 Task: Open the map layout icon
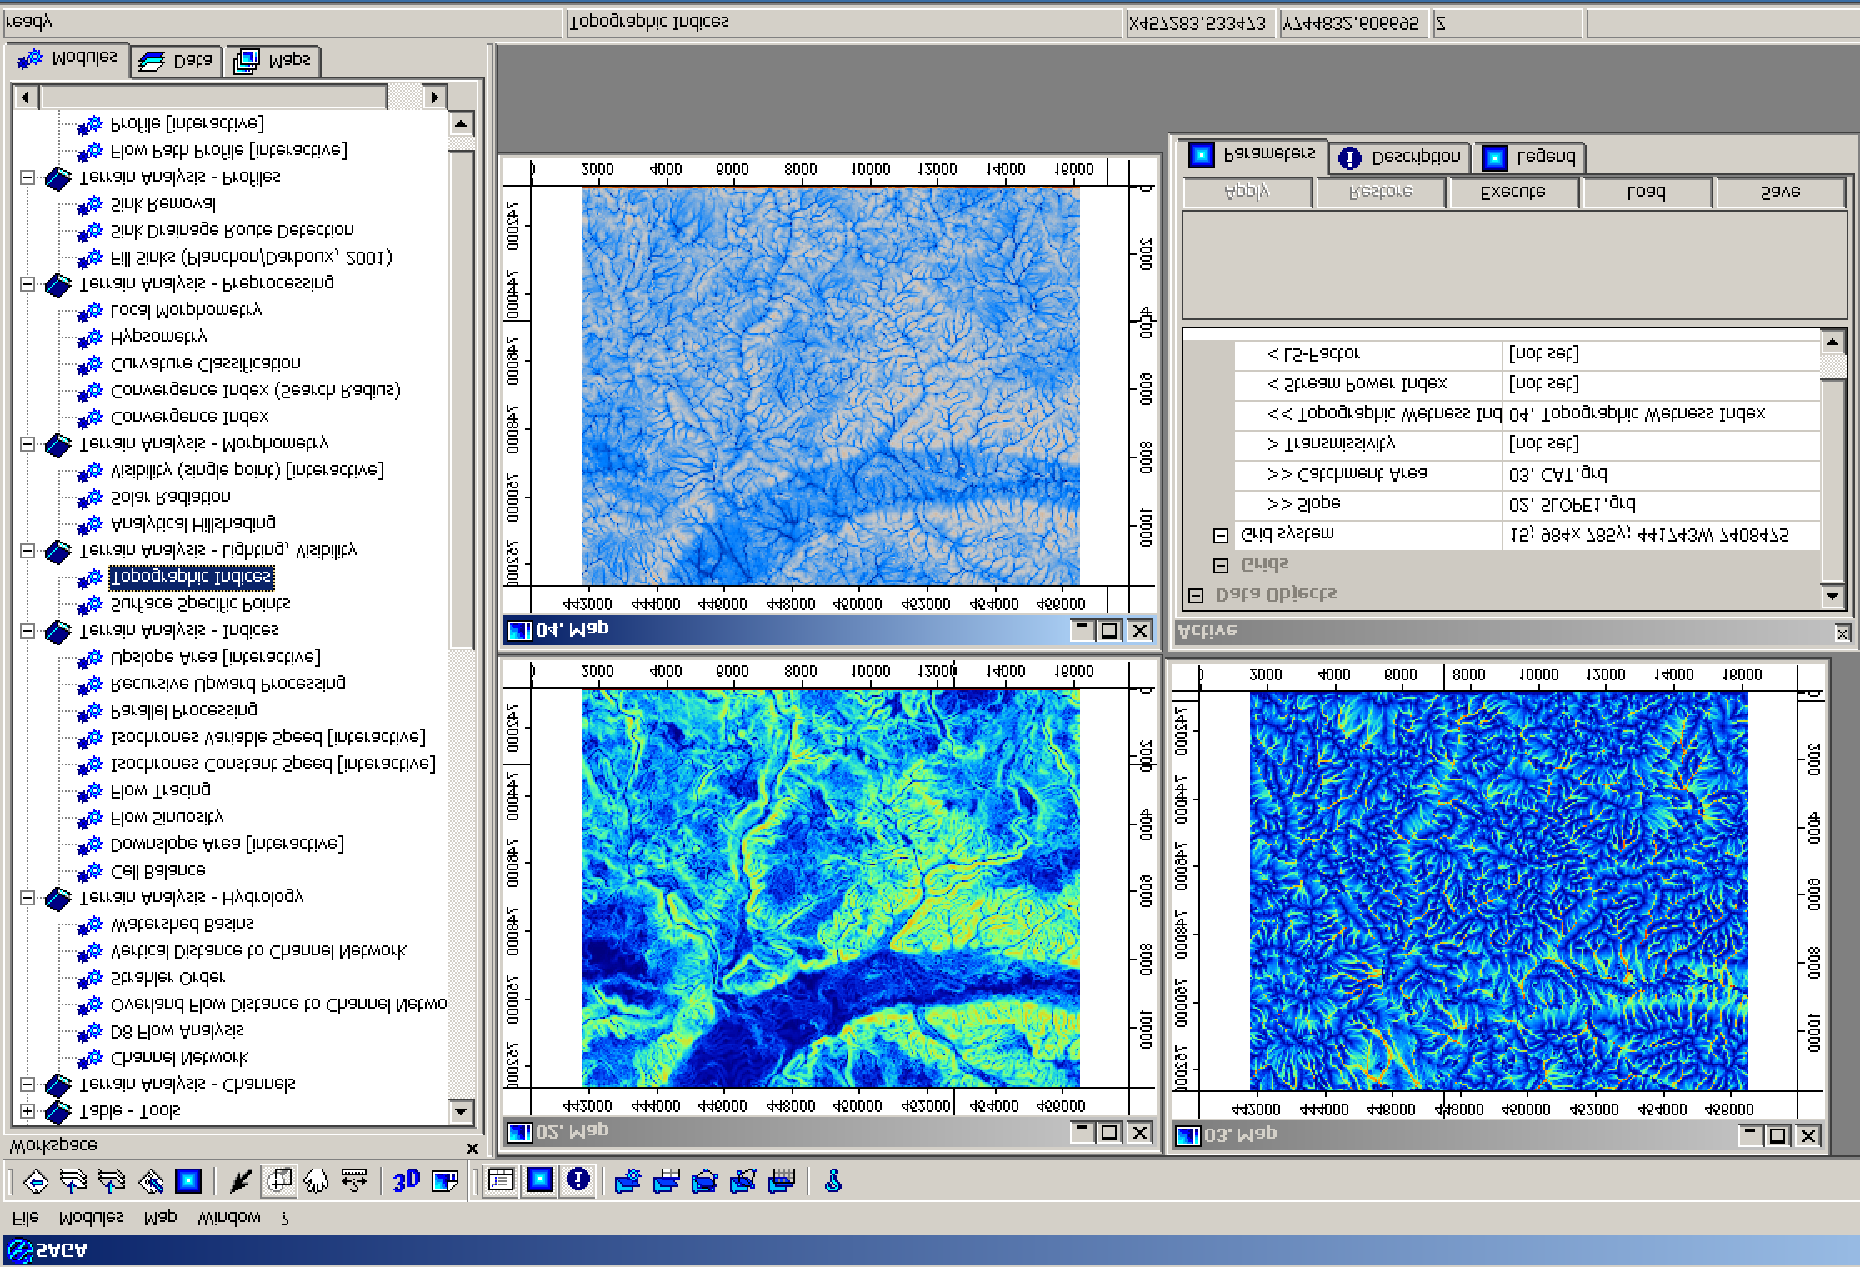click(x=444, y=1182)
